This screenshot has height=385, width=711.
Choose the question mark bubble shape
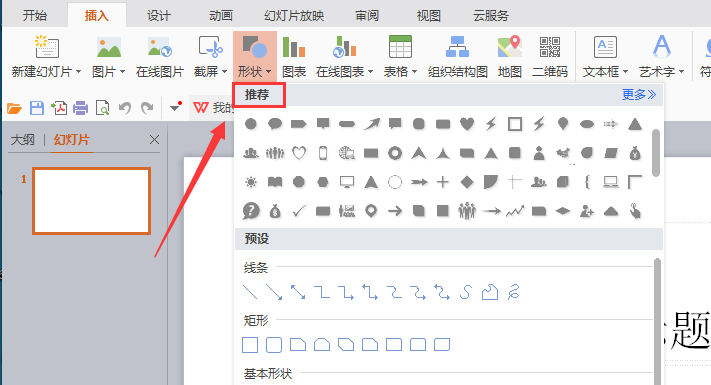point(251,211)
